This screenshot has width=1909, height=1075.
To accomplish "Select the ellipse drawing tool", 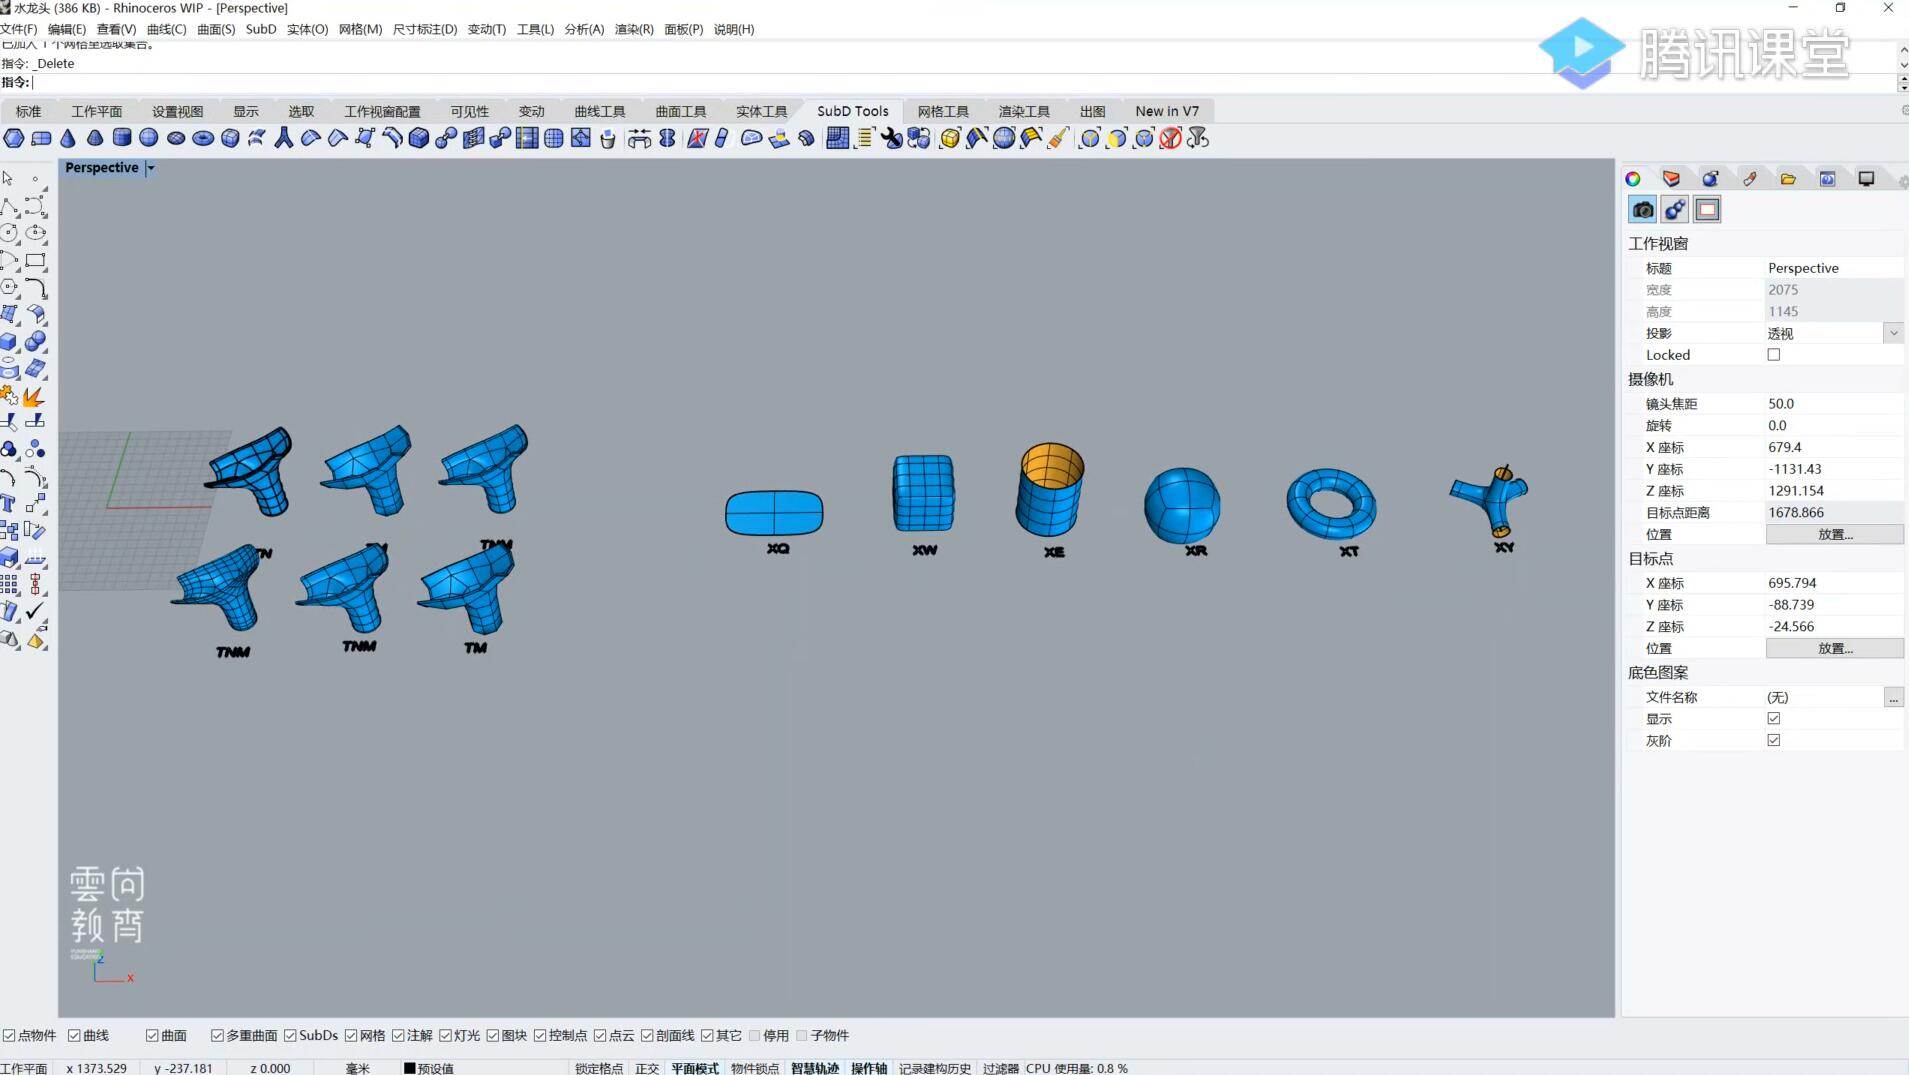I will (36, 233).
